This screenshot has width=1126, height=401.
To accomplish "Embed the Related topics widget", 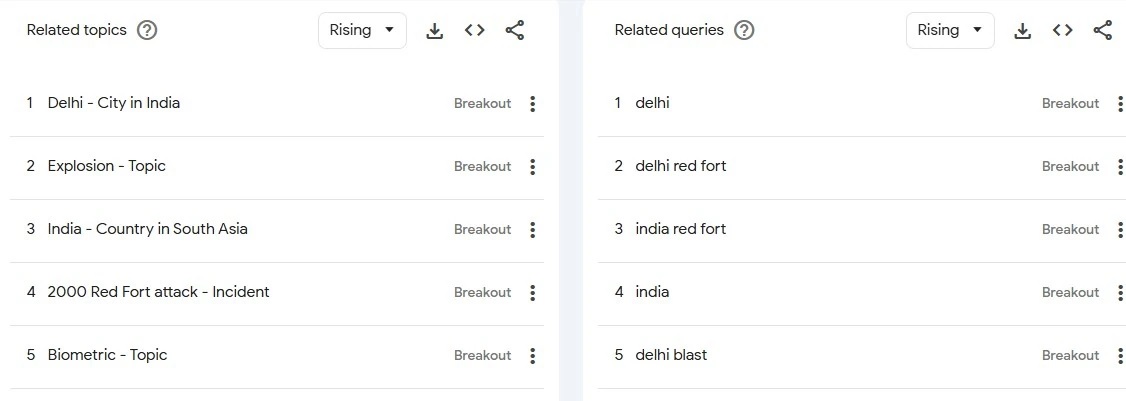I will click(475, 30).
